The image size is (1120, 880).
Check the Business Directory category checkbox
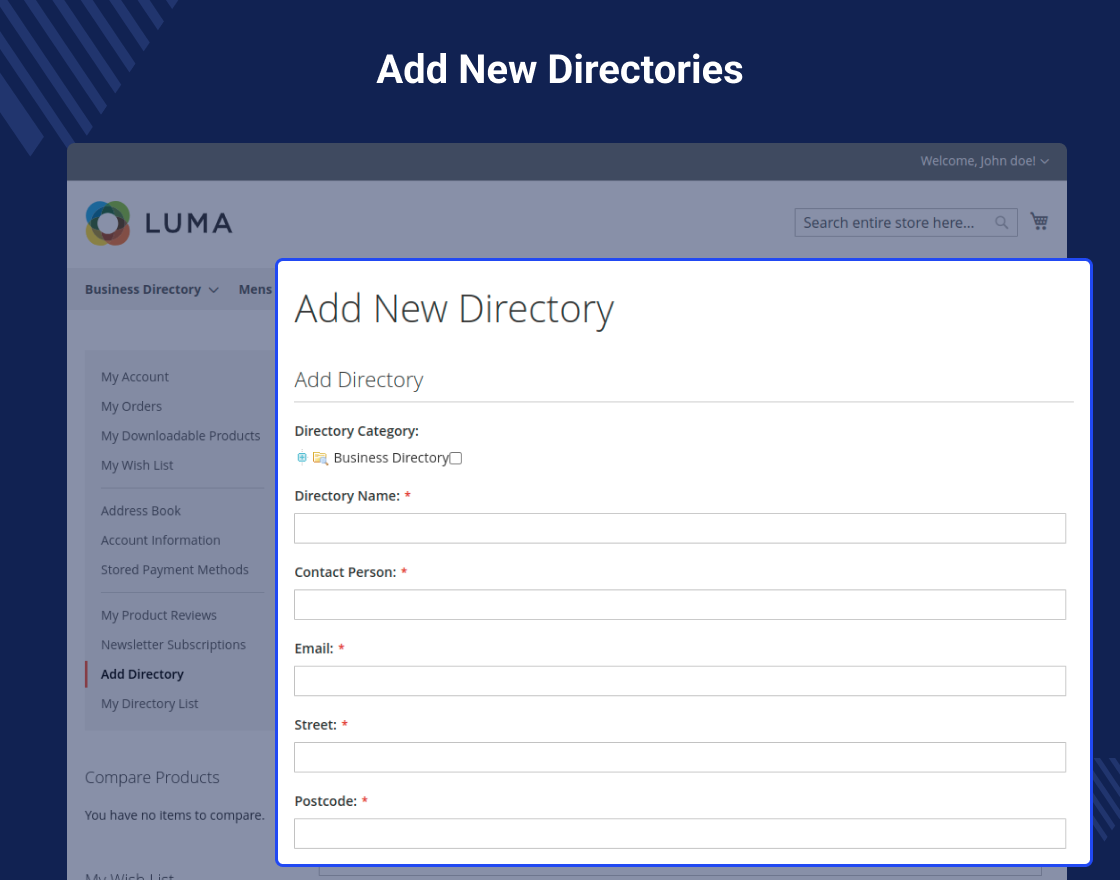coord(456,459)
